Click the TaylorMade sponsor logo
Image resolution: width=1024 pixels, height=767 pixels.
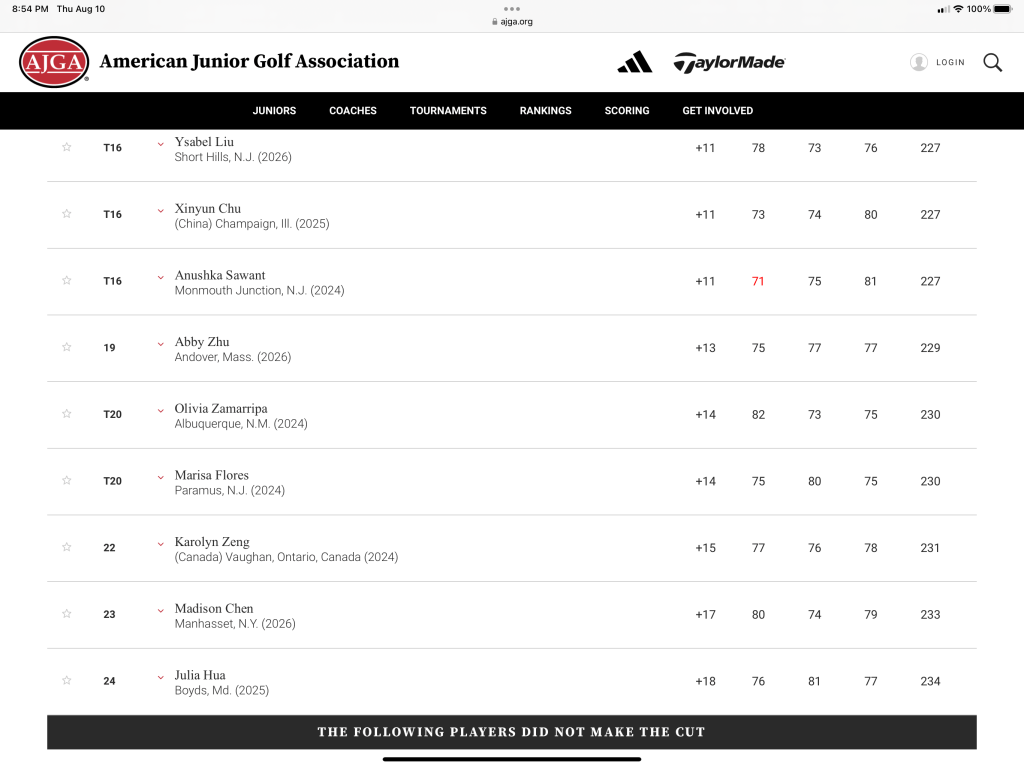(x=729, y=62)
